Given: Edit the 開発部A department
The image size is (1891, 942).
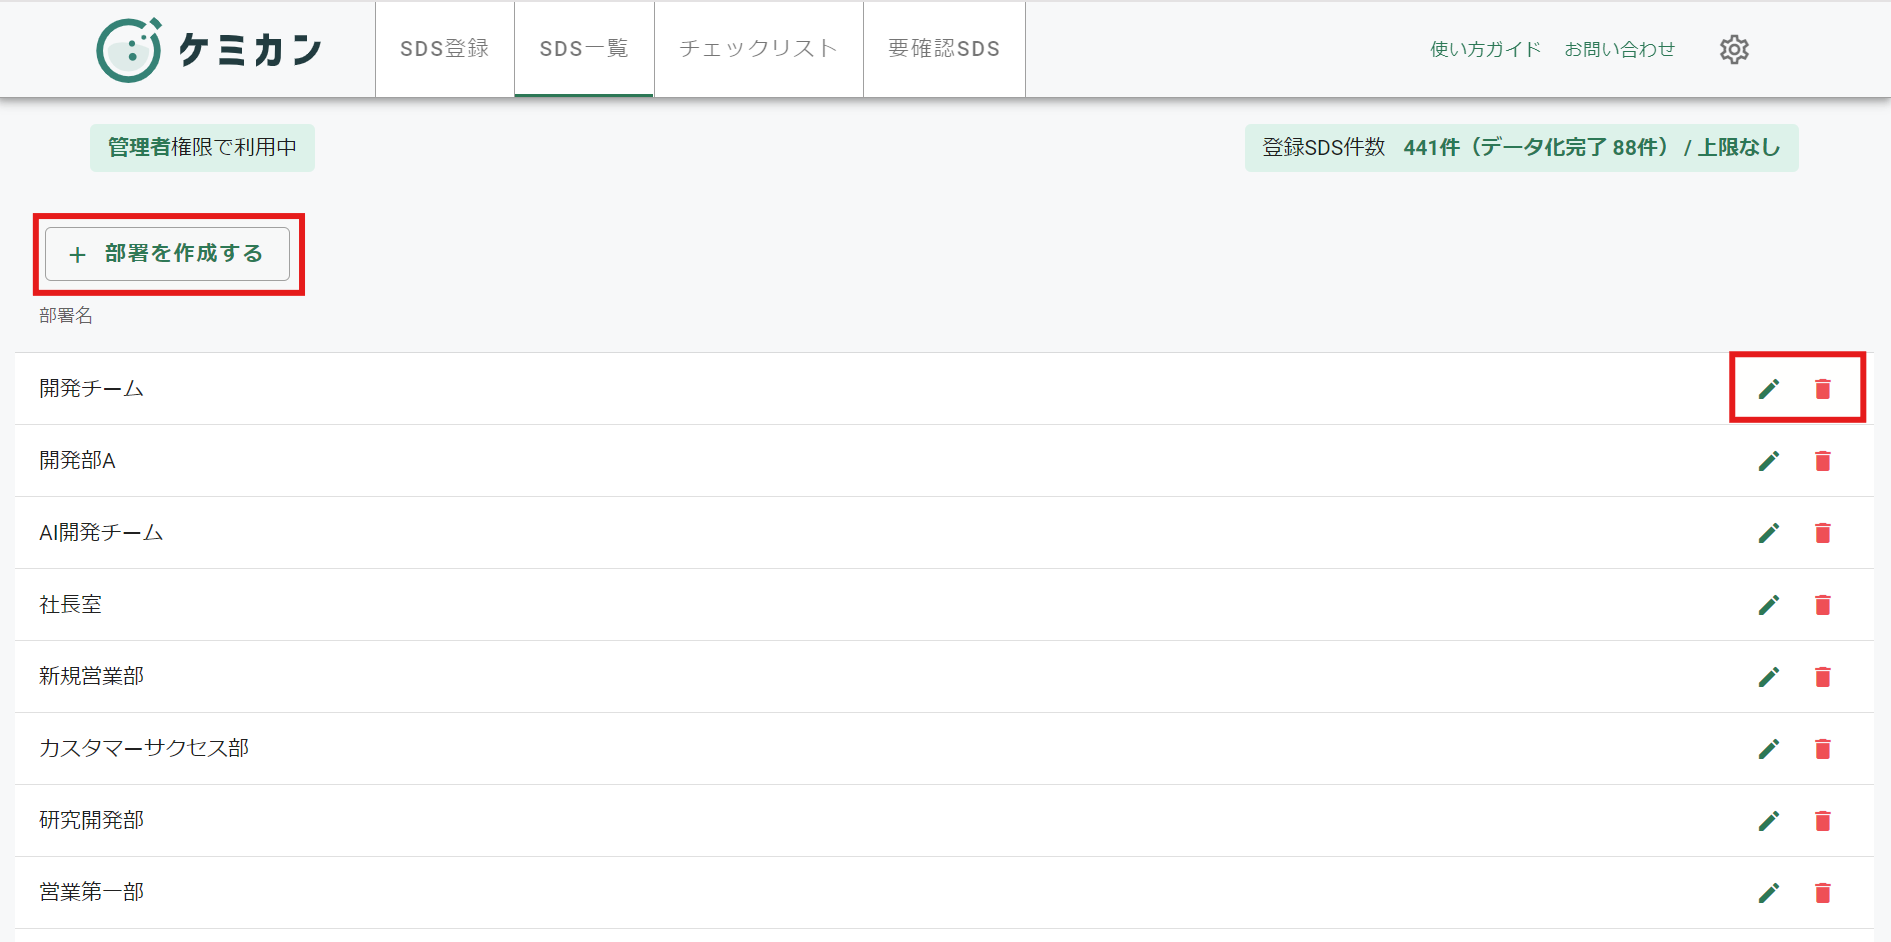Looking at the screenshot, I should tap(1769, 461).
